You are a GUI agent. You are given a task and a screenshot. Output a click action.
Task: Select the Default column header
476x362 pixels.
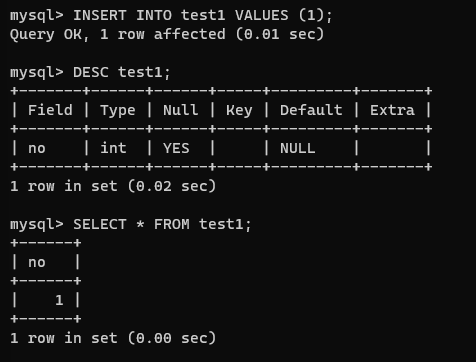[311, 110]
